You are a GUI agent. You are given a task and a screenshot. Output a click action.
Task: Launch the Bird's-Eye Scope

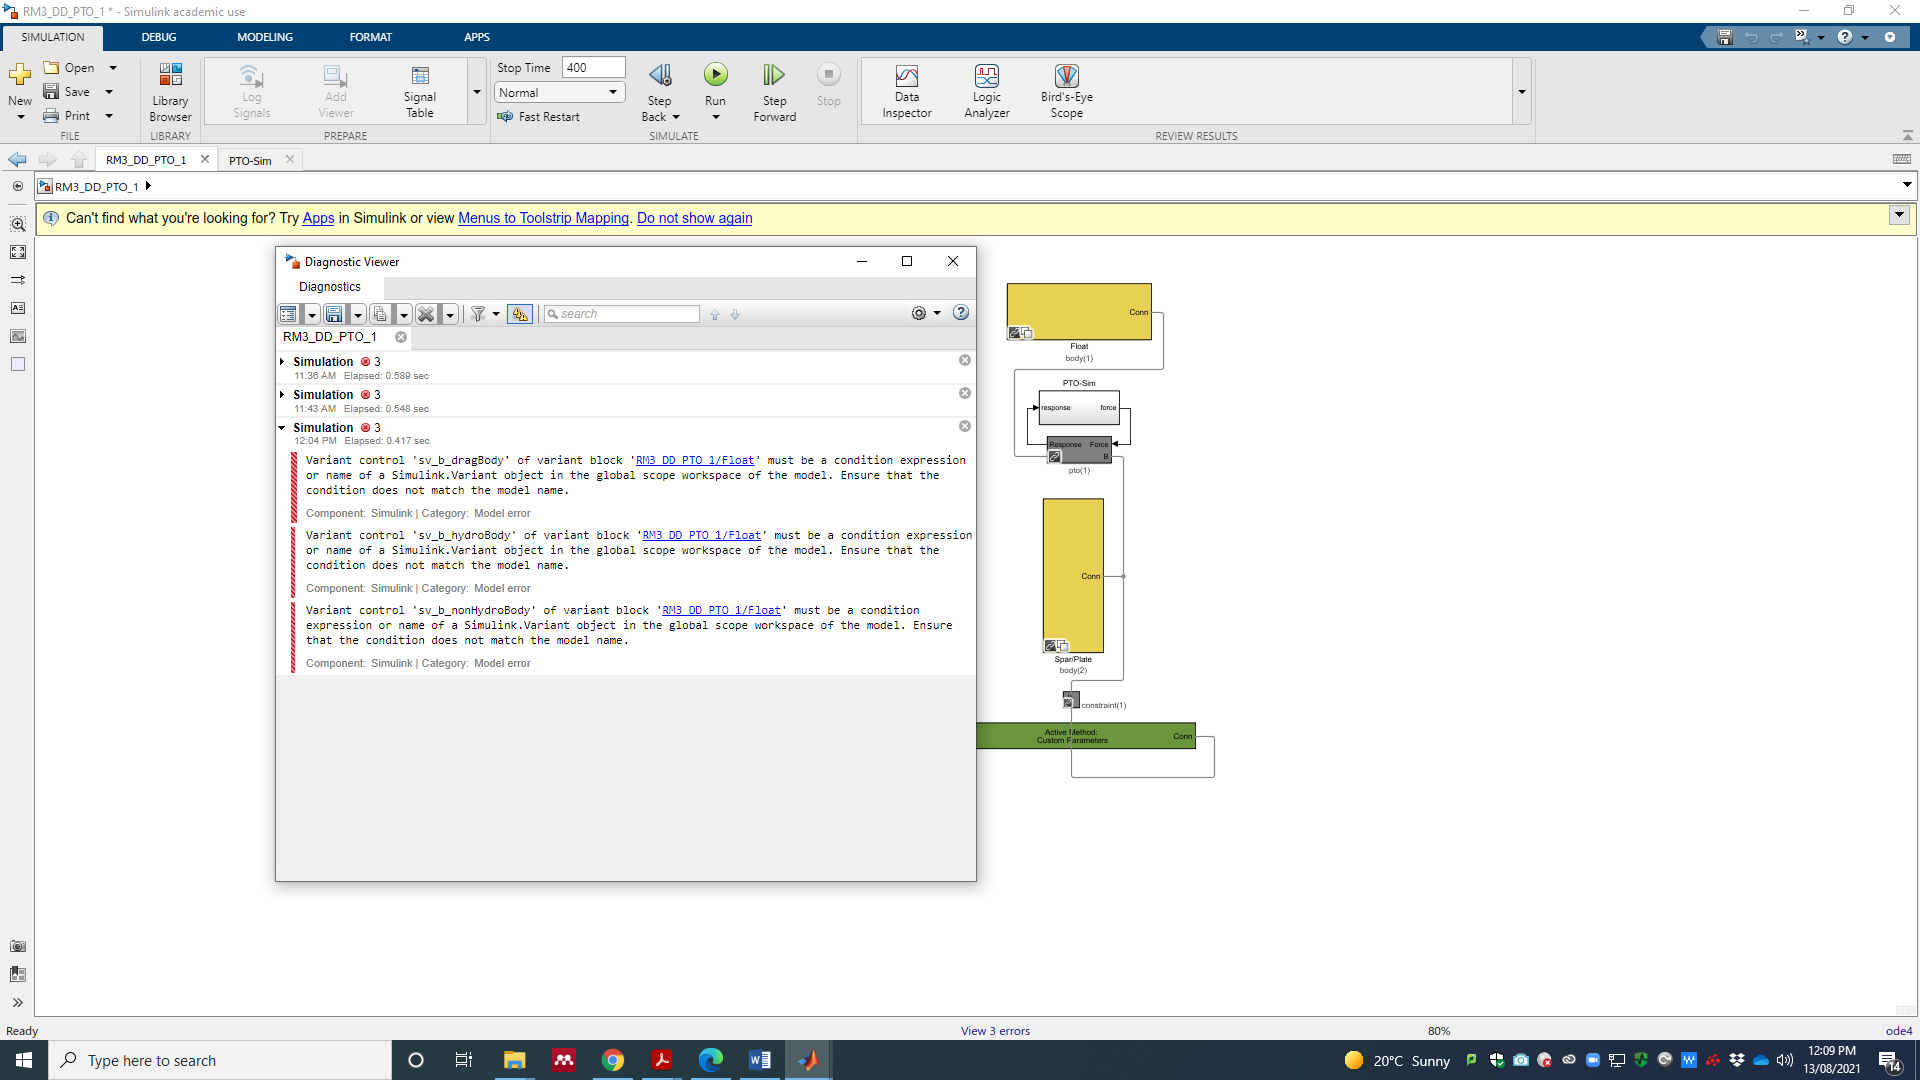[x=1066, y=90]
